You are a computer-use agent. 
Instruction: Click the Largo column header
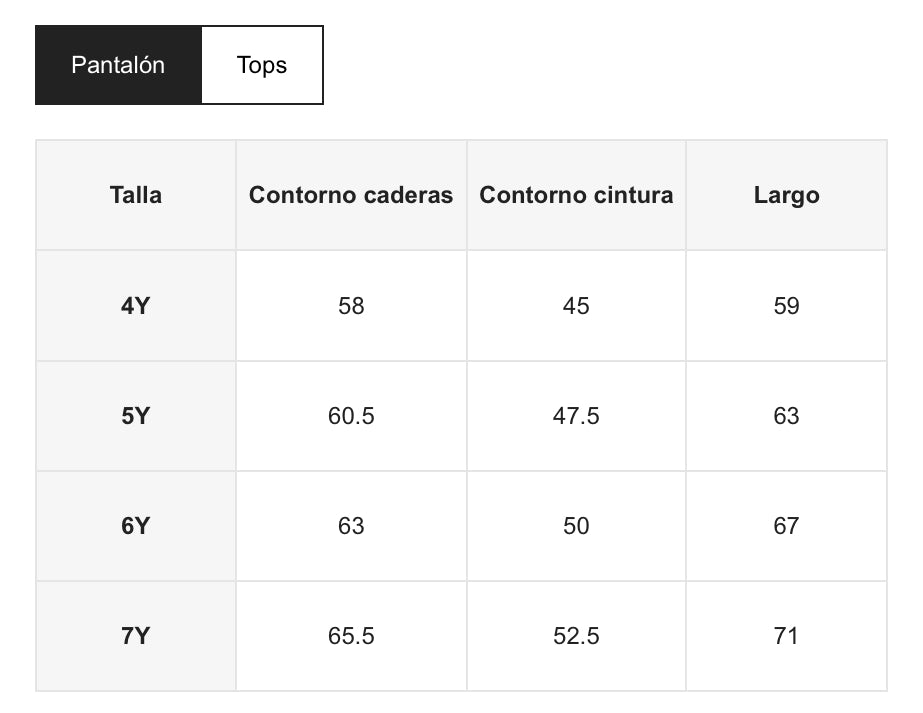(786, 195)
